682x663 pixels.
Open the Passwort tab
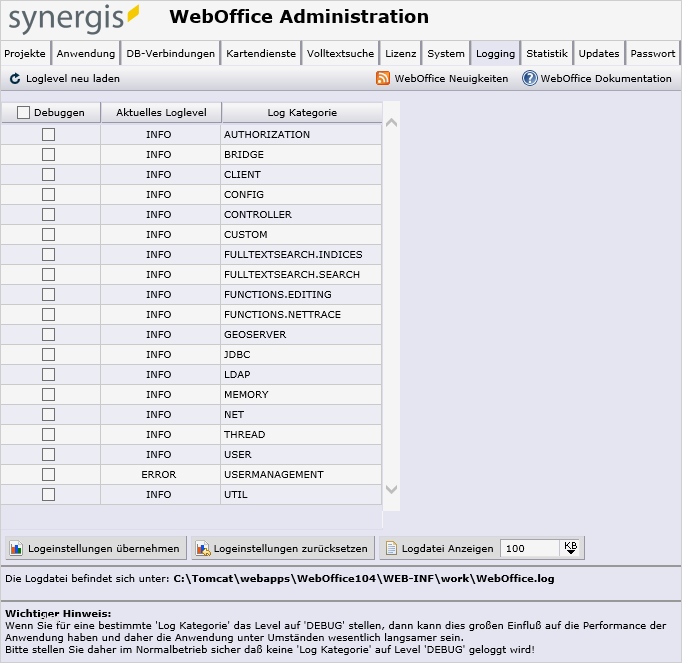tap(652, 54)
